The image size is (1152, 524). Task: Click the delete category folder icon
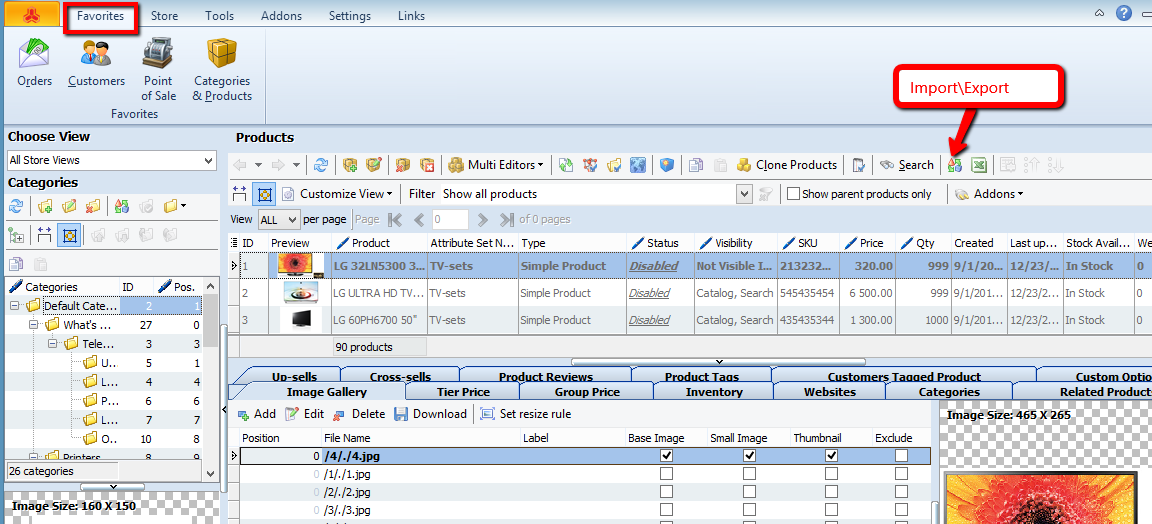[x=93, y=206]
